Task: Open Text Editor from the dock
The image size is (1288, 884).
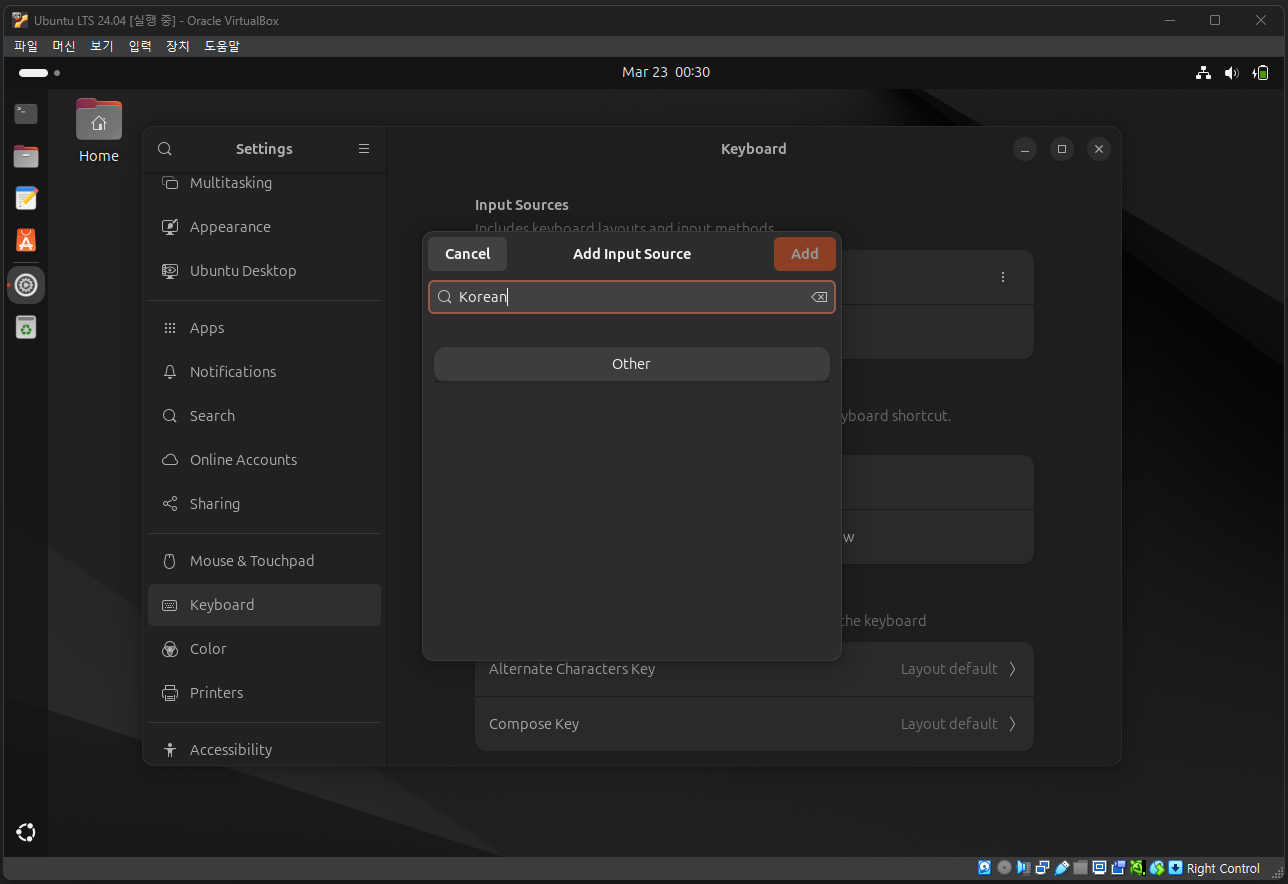Action: tap(26, 198)
